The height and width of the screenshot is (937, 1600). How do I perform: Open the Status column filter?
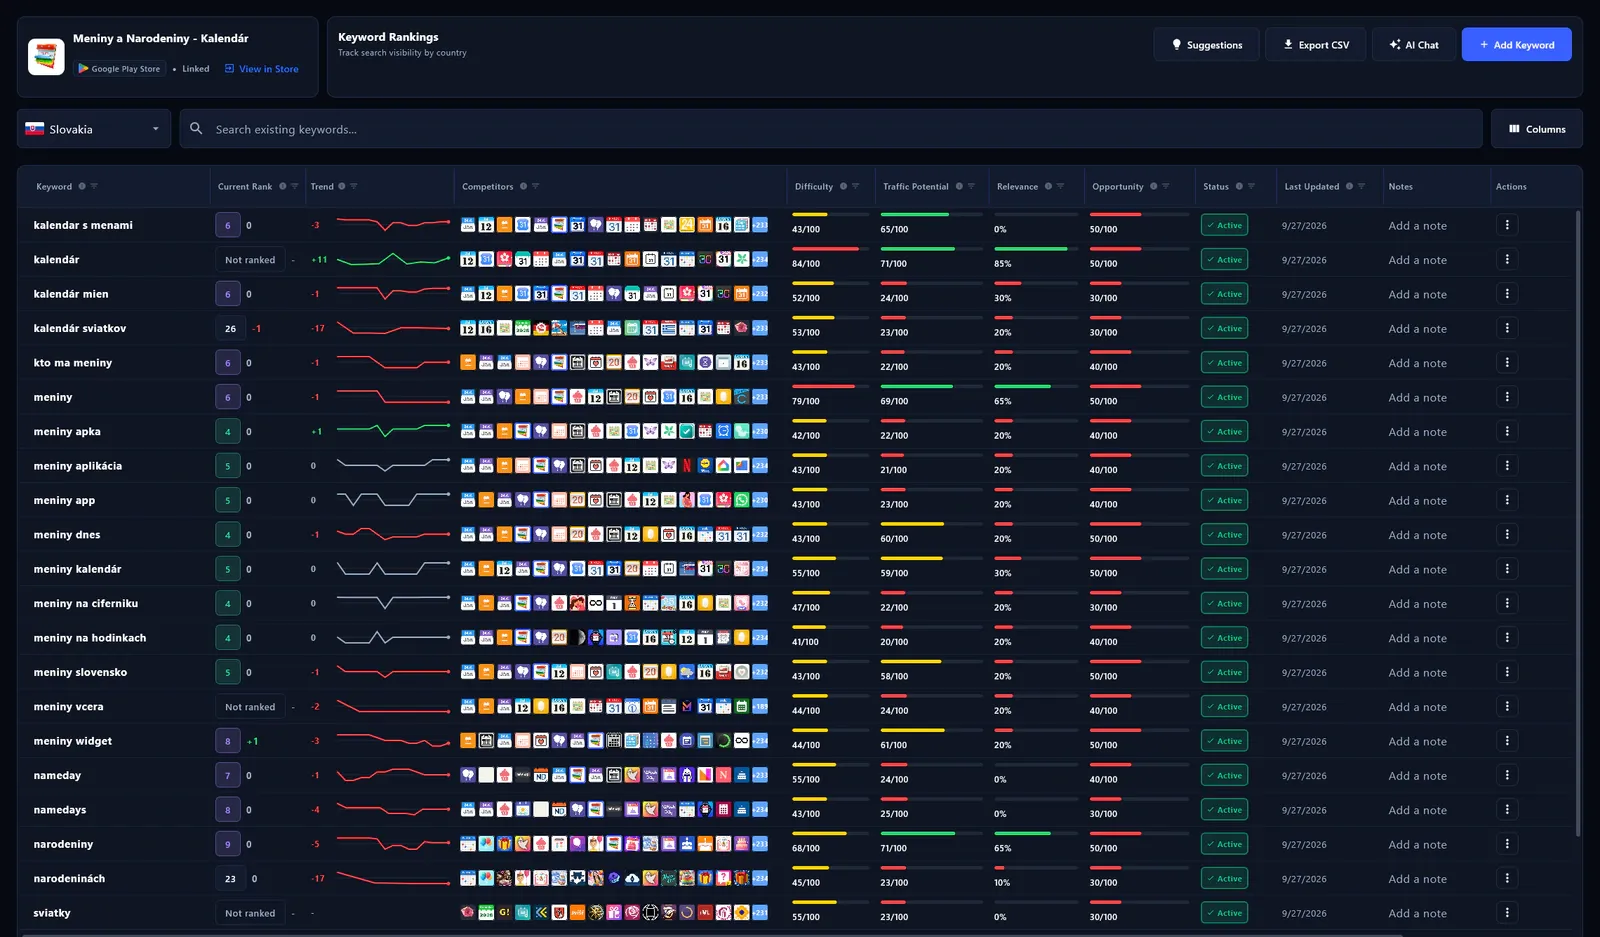point(1251,187)
